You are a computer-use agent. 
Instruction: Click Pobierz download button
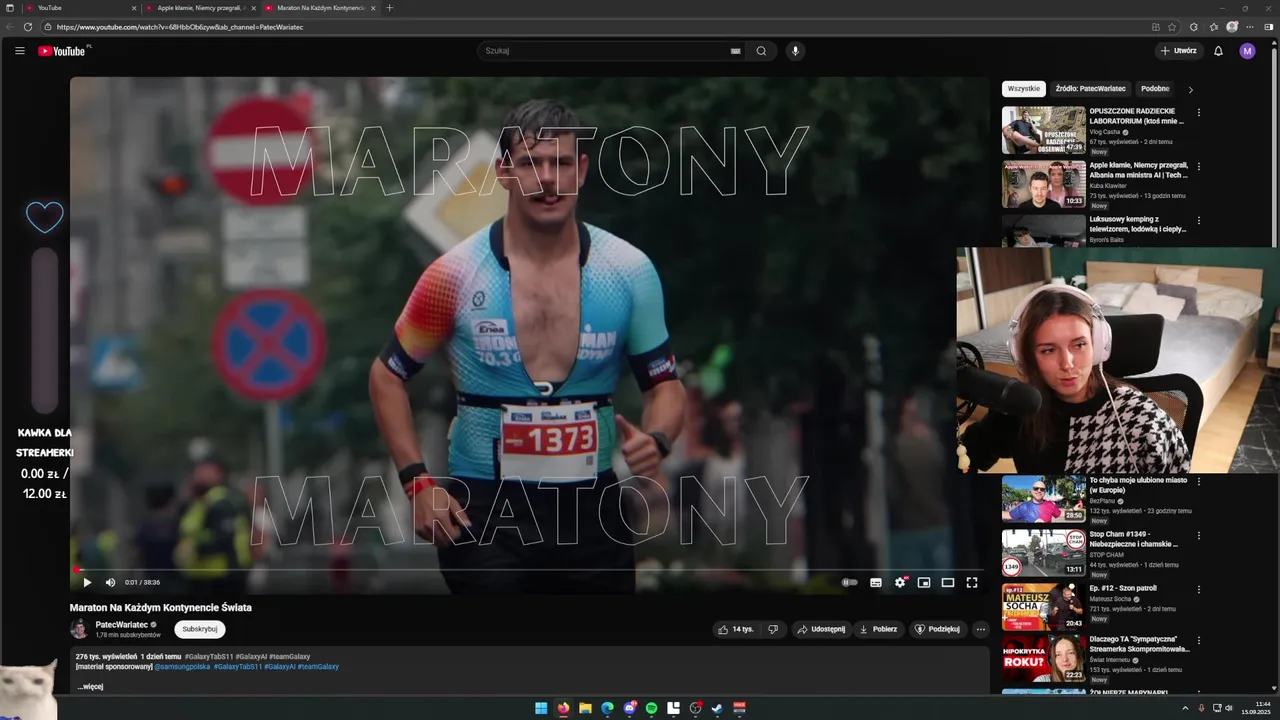click(x=879, y=629)
